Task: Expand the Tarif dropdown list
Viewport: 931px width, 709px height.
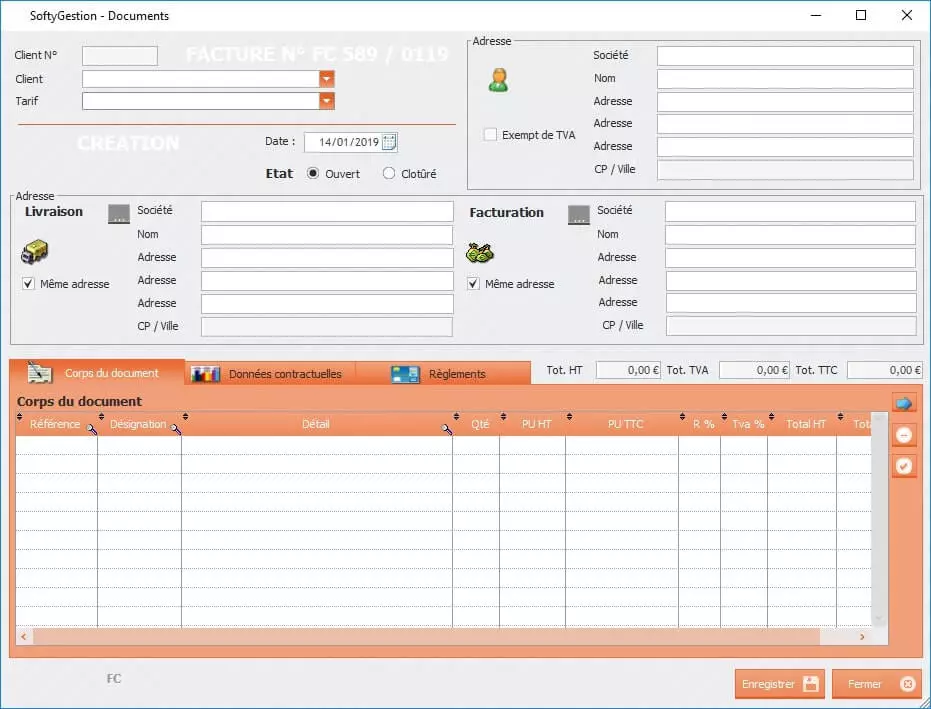Action: click(x=327, y=101)
